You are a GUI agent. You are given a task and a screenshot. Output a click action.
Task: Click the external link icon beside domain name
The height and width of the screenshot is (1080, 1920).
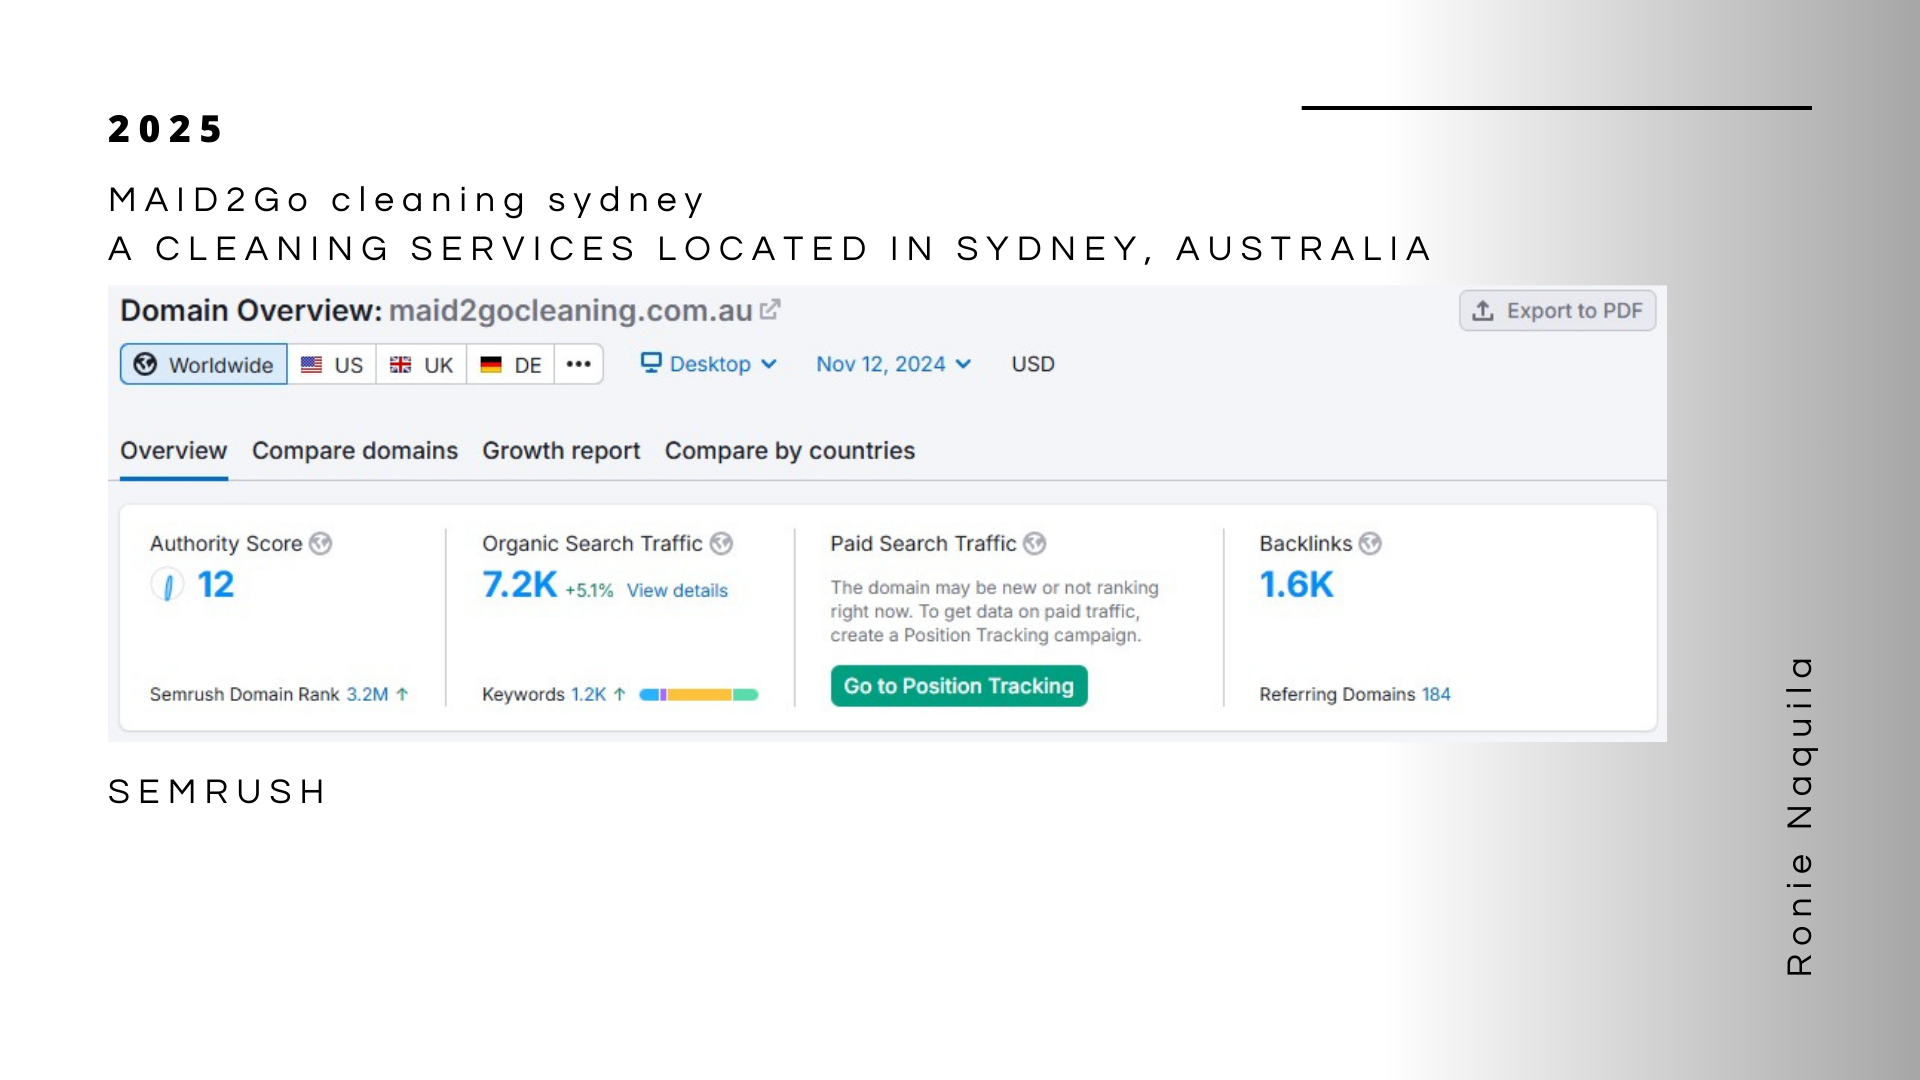click(x=770, y=310)
